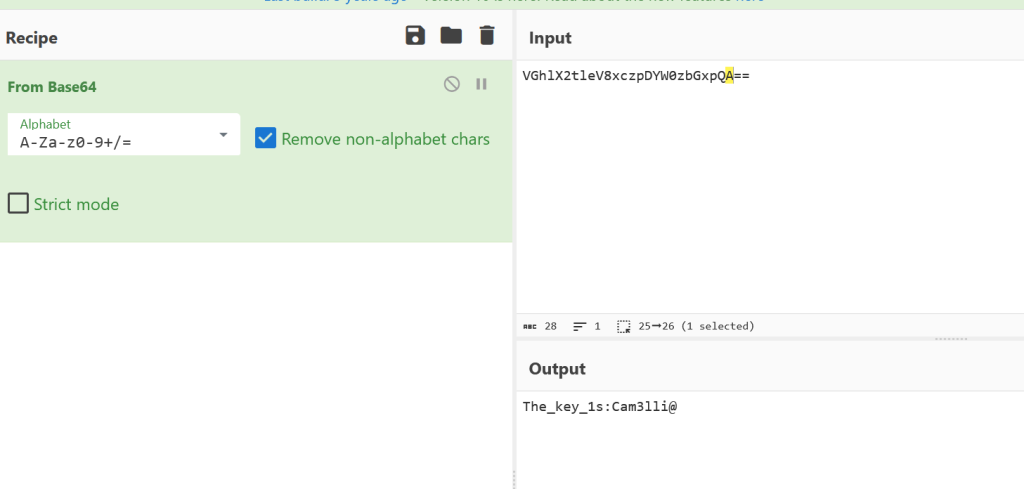Viewport: 1024px width, 489px height.
Task: Click the selection range icon in status bar
Action: [x=624, y=326]
